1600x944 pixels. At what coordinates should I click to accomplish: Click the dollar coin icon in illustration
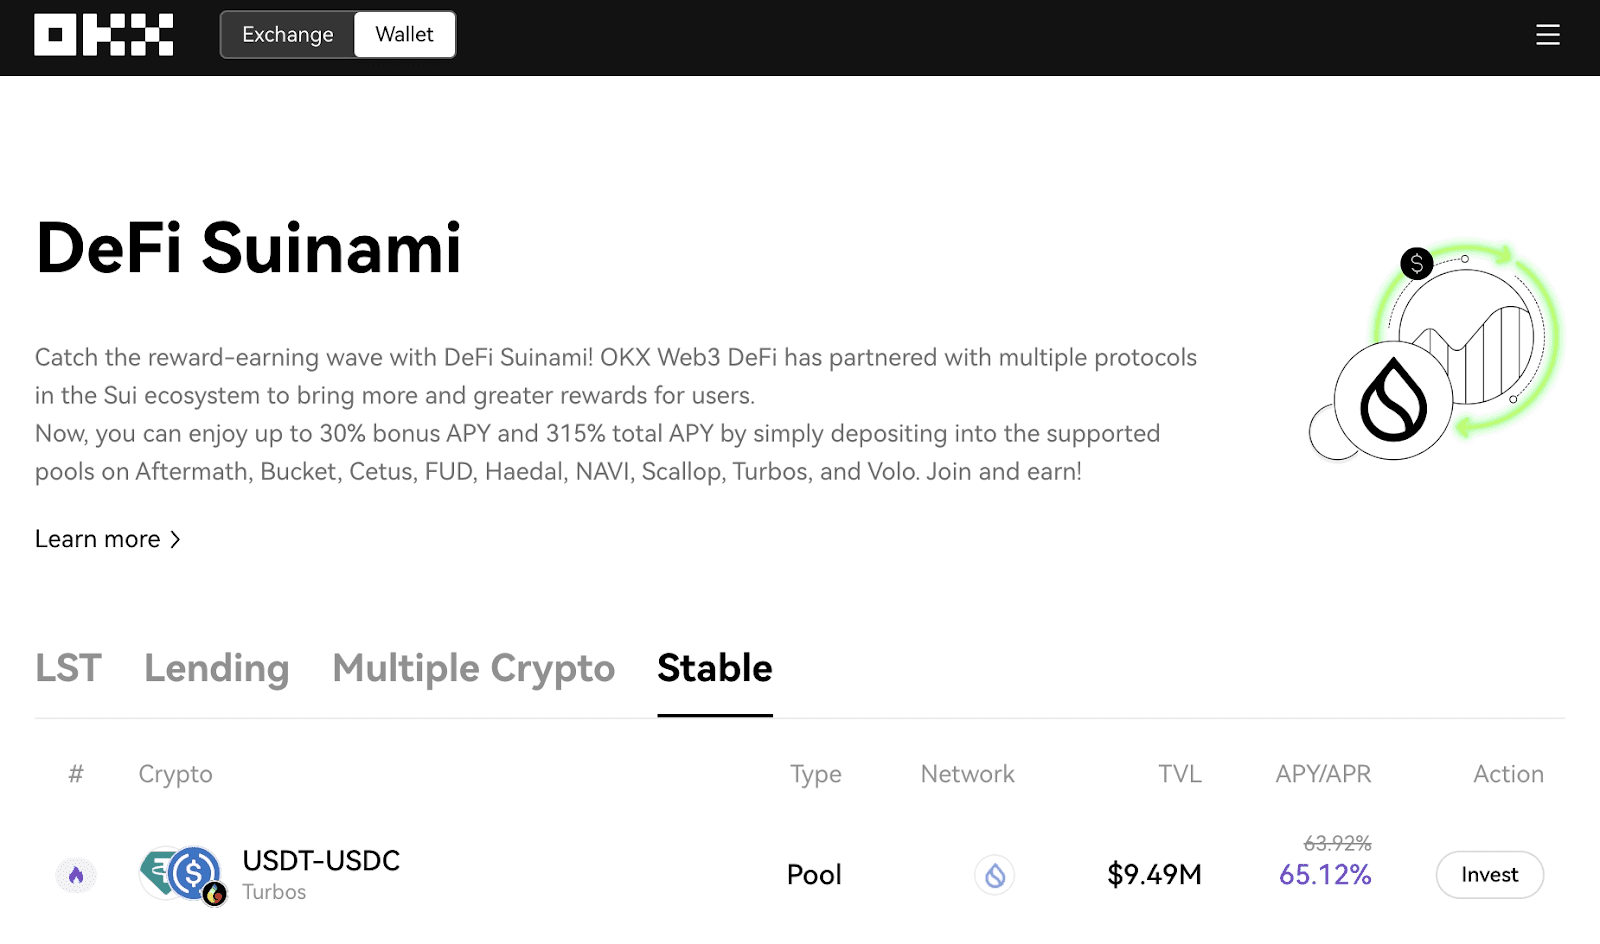pos(1416,264)
